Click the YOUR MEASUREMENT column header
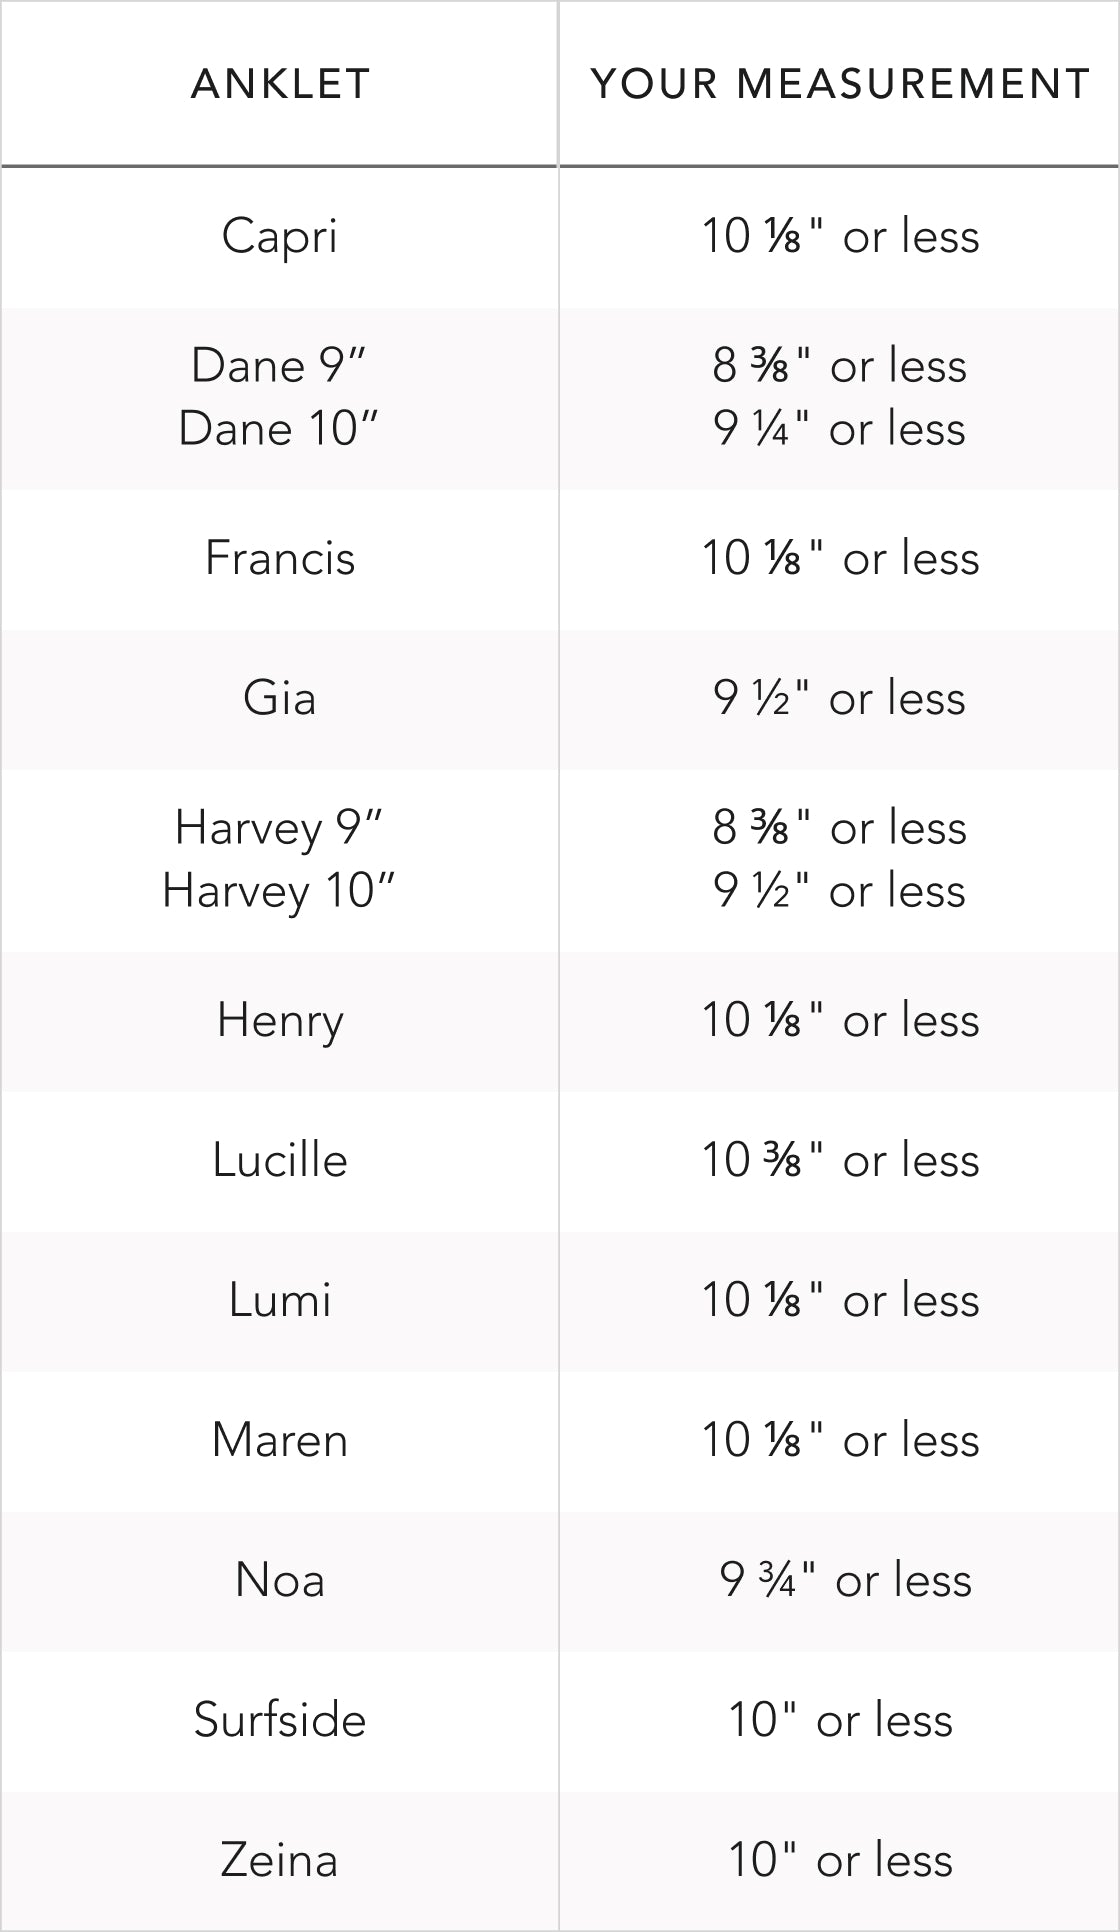The width and height of the screenshot is (1120, 1932). pyautogui.click(x=840, y=84)
